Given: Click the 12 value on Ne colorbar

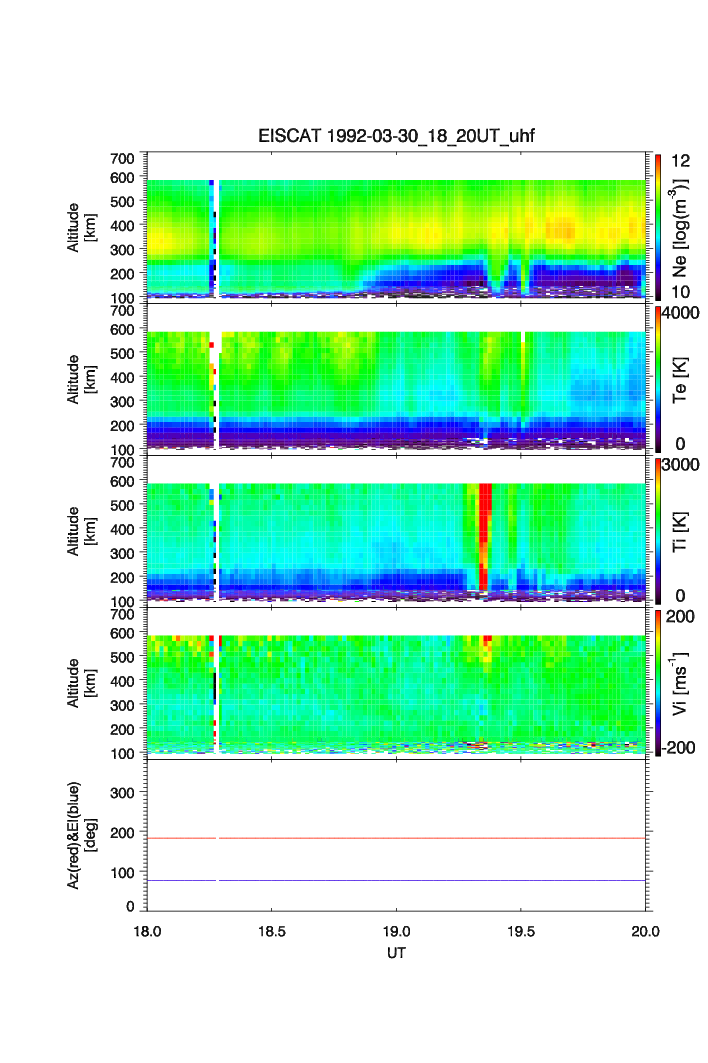Looking at the screenshot, I should (680, 161).
